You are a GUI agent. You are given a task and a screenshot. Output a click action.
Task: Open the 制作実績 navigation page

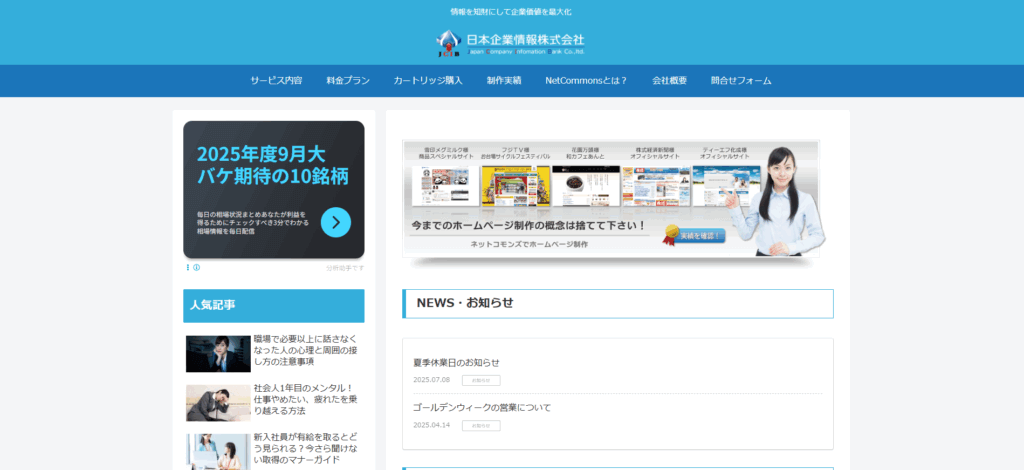[504, 80]
